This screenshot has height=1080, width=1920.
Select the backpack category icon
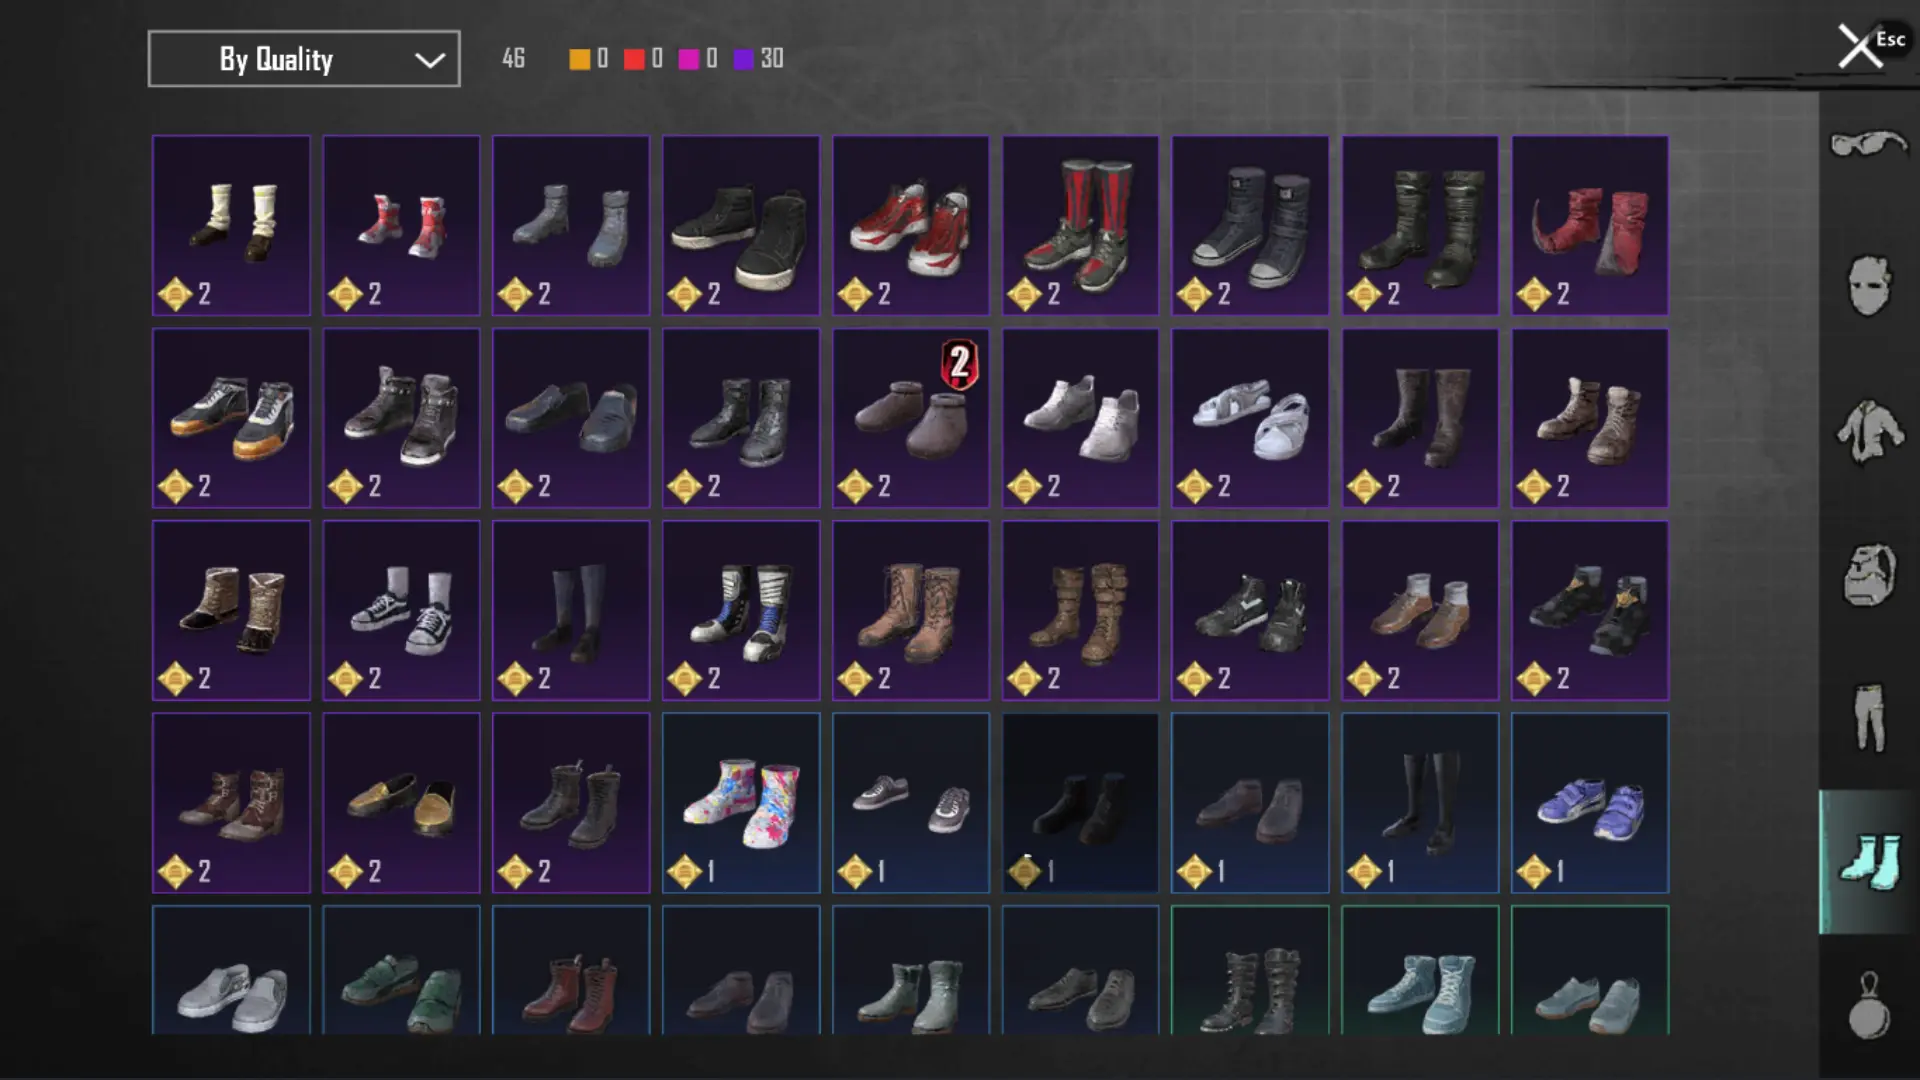pos(1868,575)
